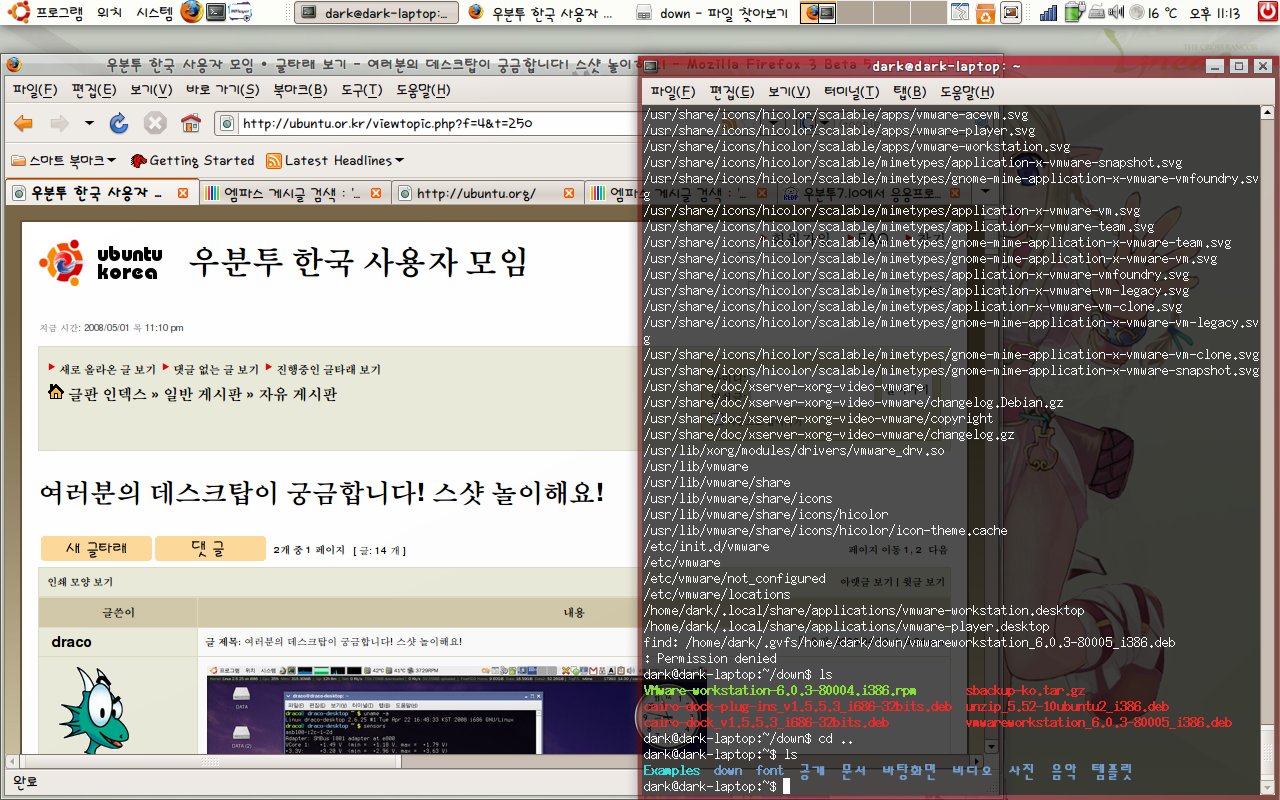This screenshot has height=800, width=1280.
Task: Click the network signal bars icon
Action: coord(1049,13)
